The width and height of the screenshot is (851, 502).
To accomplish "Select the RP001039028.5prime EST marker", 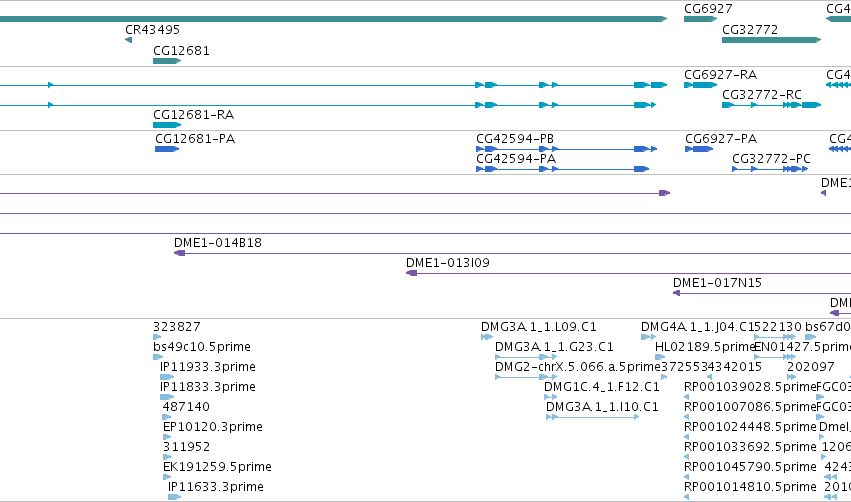I will (x=687, y=397).
